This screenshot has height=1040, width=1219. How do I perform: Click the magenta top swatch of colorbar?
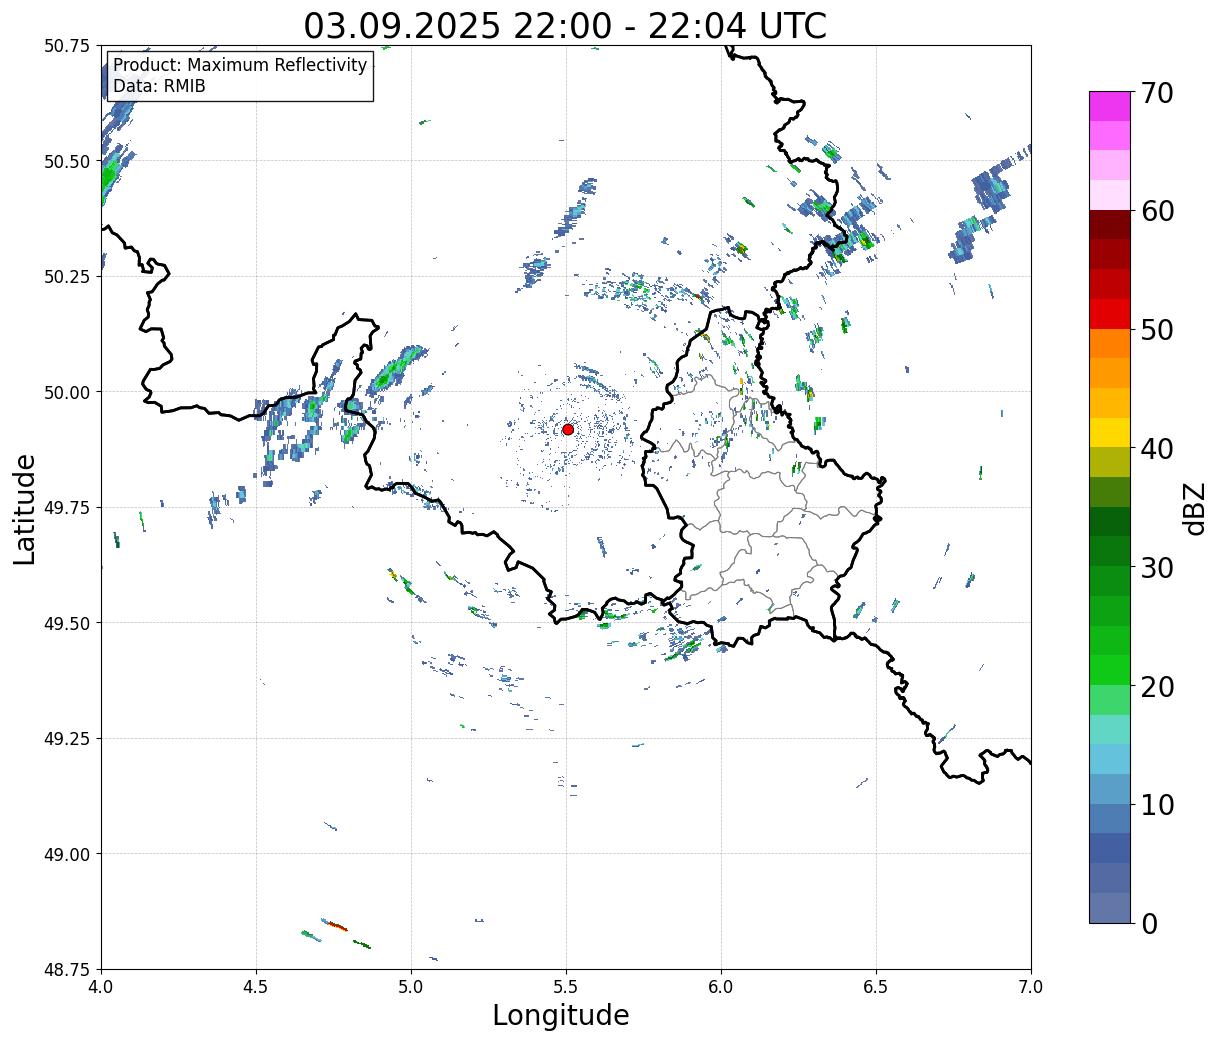(x=1110, y=106)
